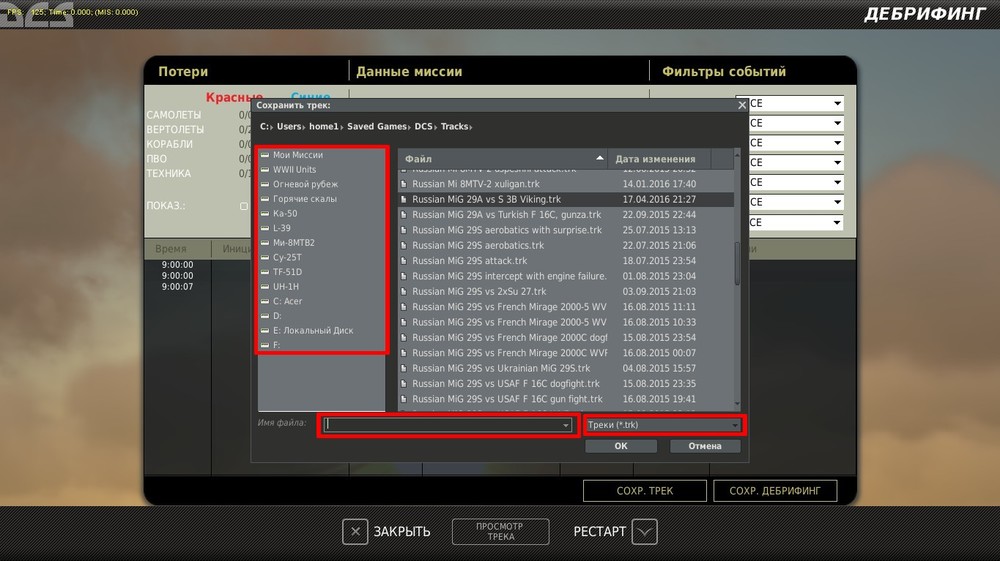
Task: Go to Saved Games in the breadcrumb
Action: click(x=376, y=126)
